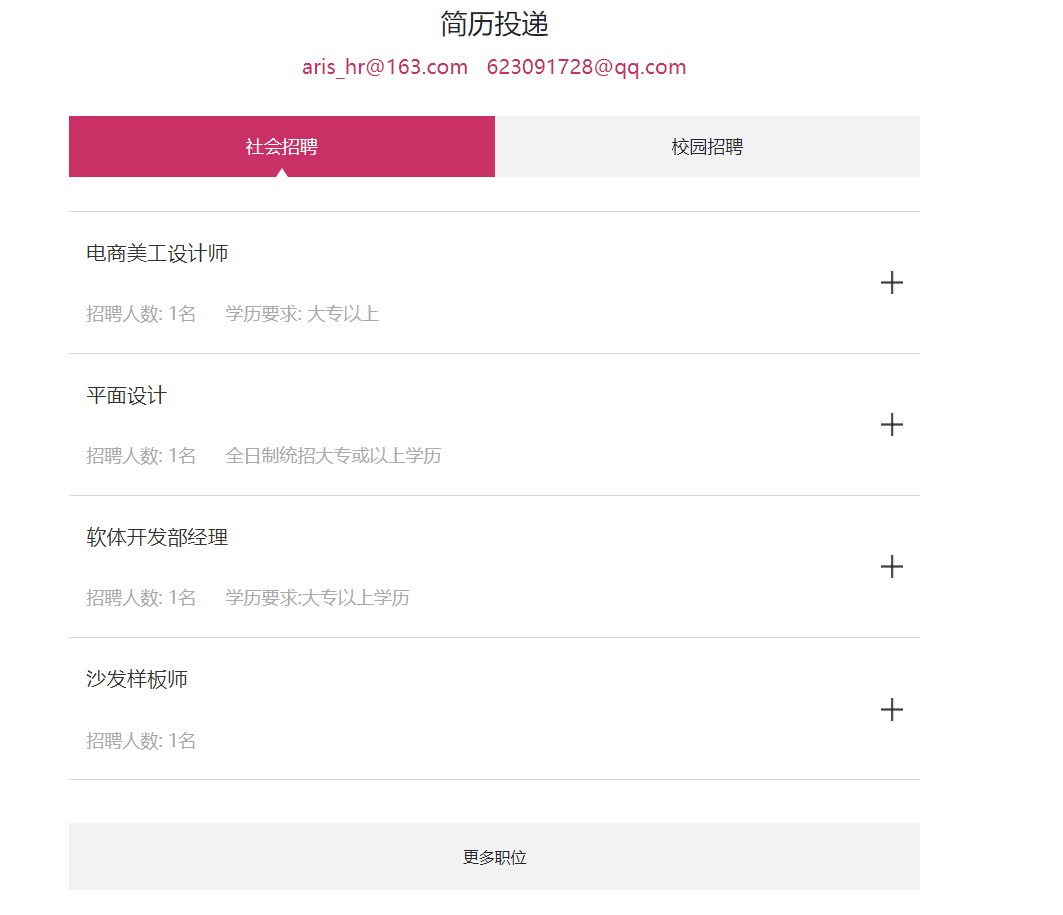Click the 沙发样板师 job title
This screenshot has height=915, width=1063.
coord(137,679)
